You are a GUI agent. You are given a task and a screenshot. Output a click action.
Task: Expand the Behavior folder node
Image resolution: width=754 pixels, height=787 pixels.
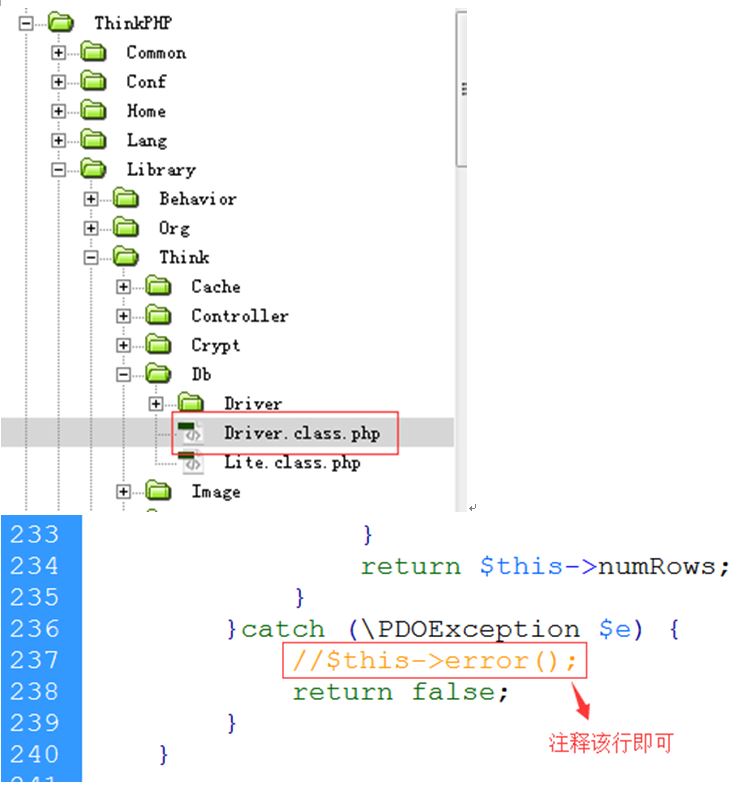[91, 199]
